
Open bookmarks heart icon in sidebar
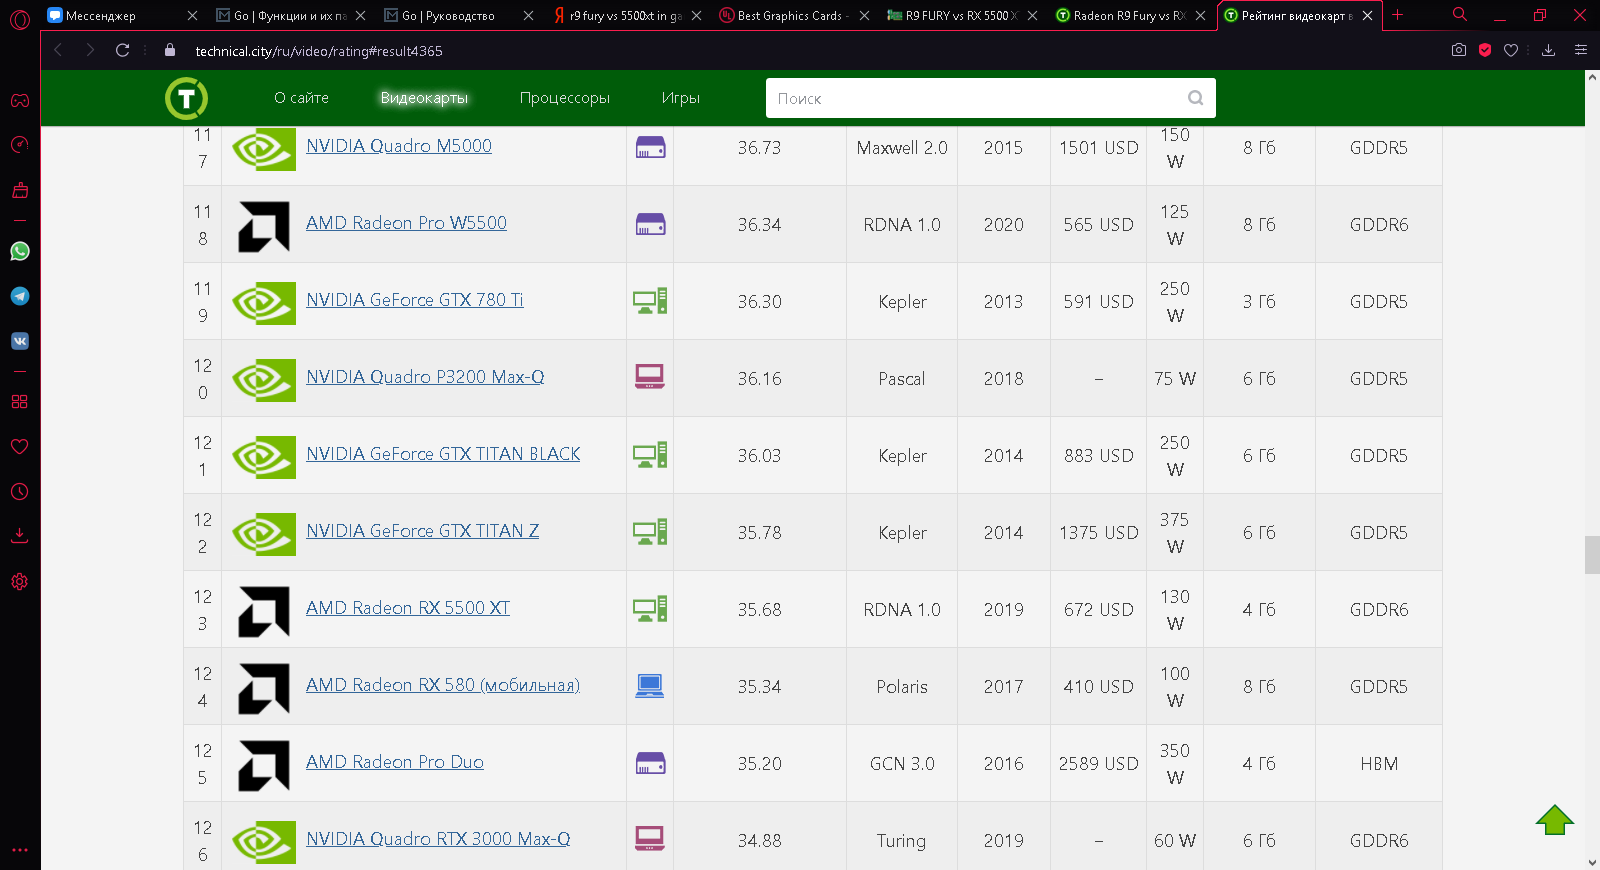tap(20, 446)
